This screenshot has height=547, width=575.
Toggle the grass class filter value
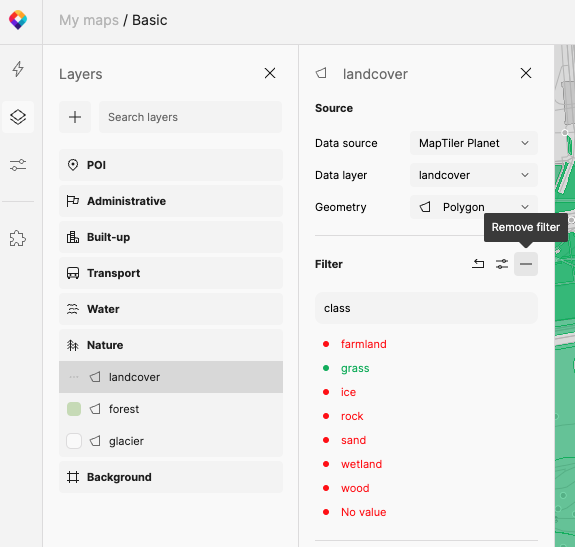coord(355,368)
